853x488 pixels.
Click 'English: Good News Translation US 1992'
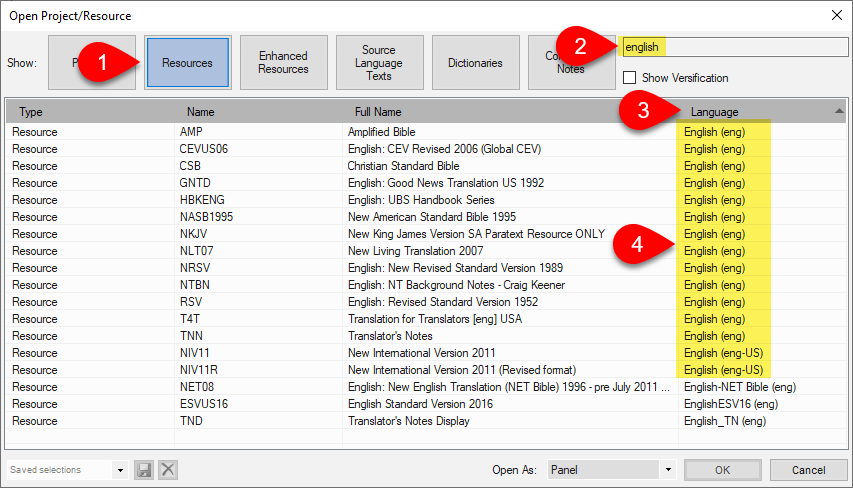coord(446,183)
